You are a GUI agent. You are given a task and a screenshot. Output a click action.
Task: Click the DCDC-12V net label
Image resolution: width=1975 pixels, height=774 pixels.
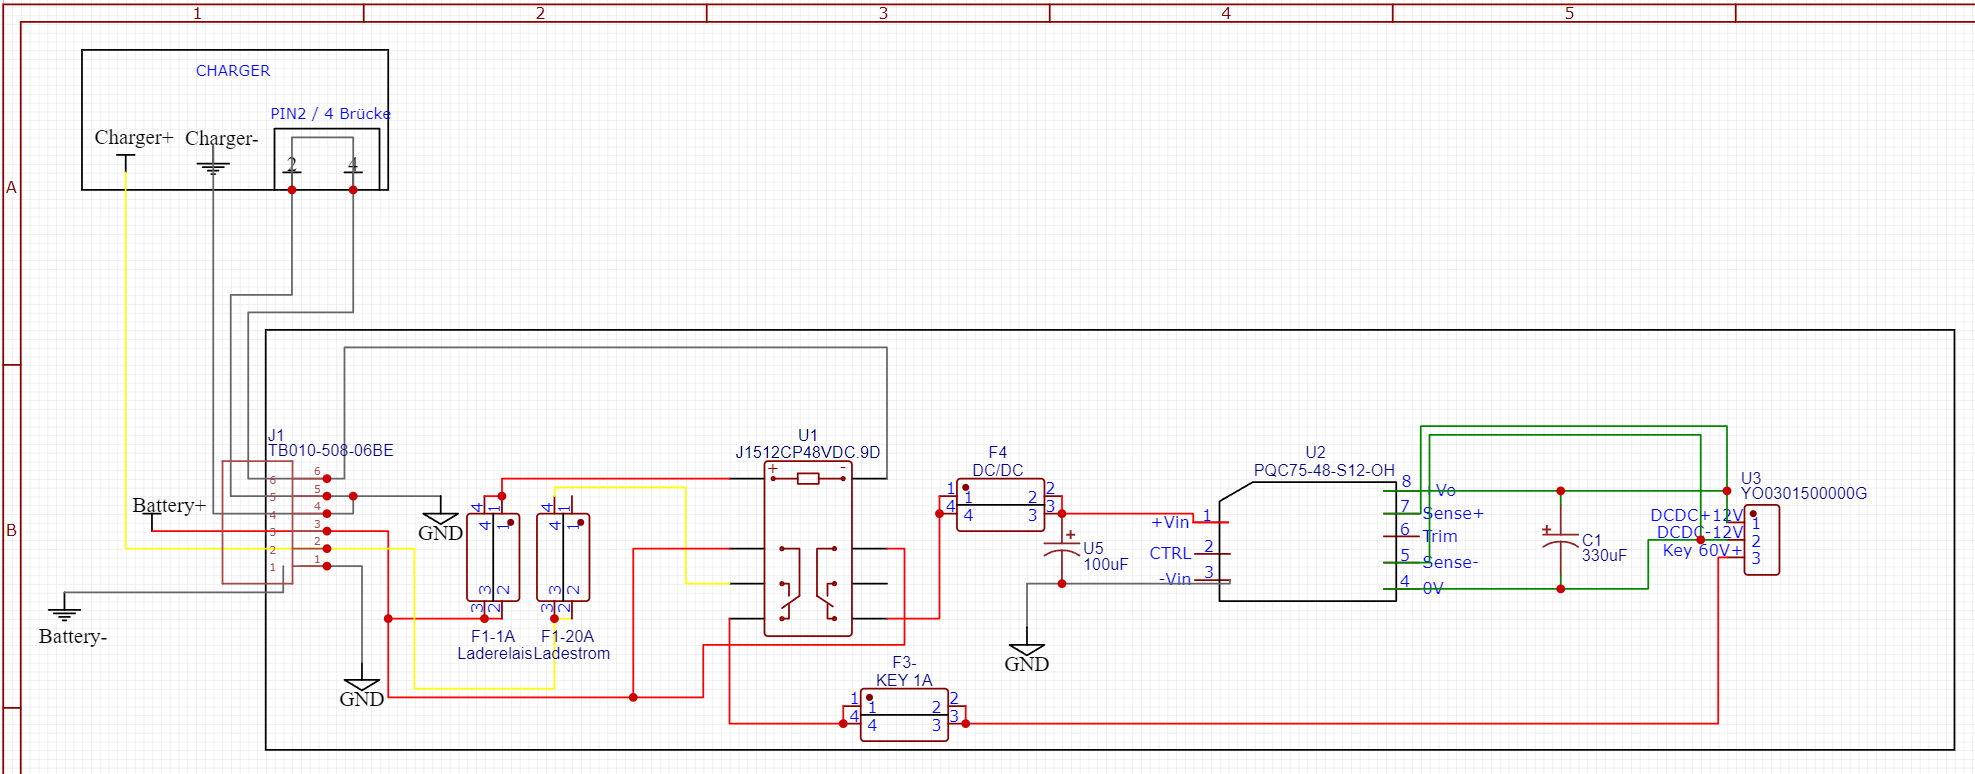pyautogui.click(x=1700, y=533)
